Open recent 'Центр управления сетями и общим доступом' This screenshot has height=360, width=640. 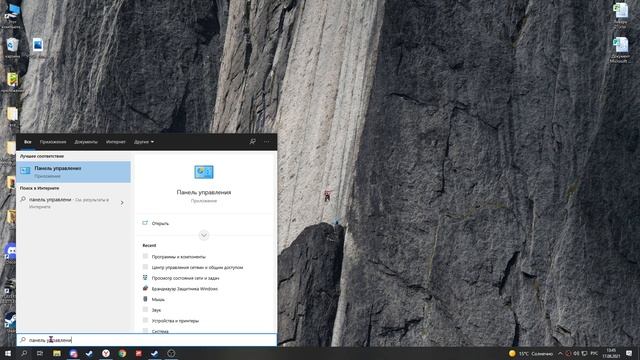click(197, 267)
